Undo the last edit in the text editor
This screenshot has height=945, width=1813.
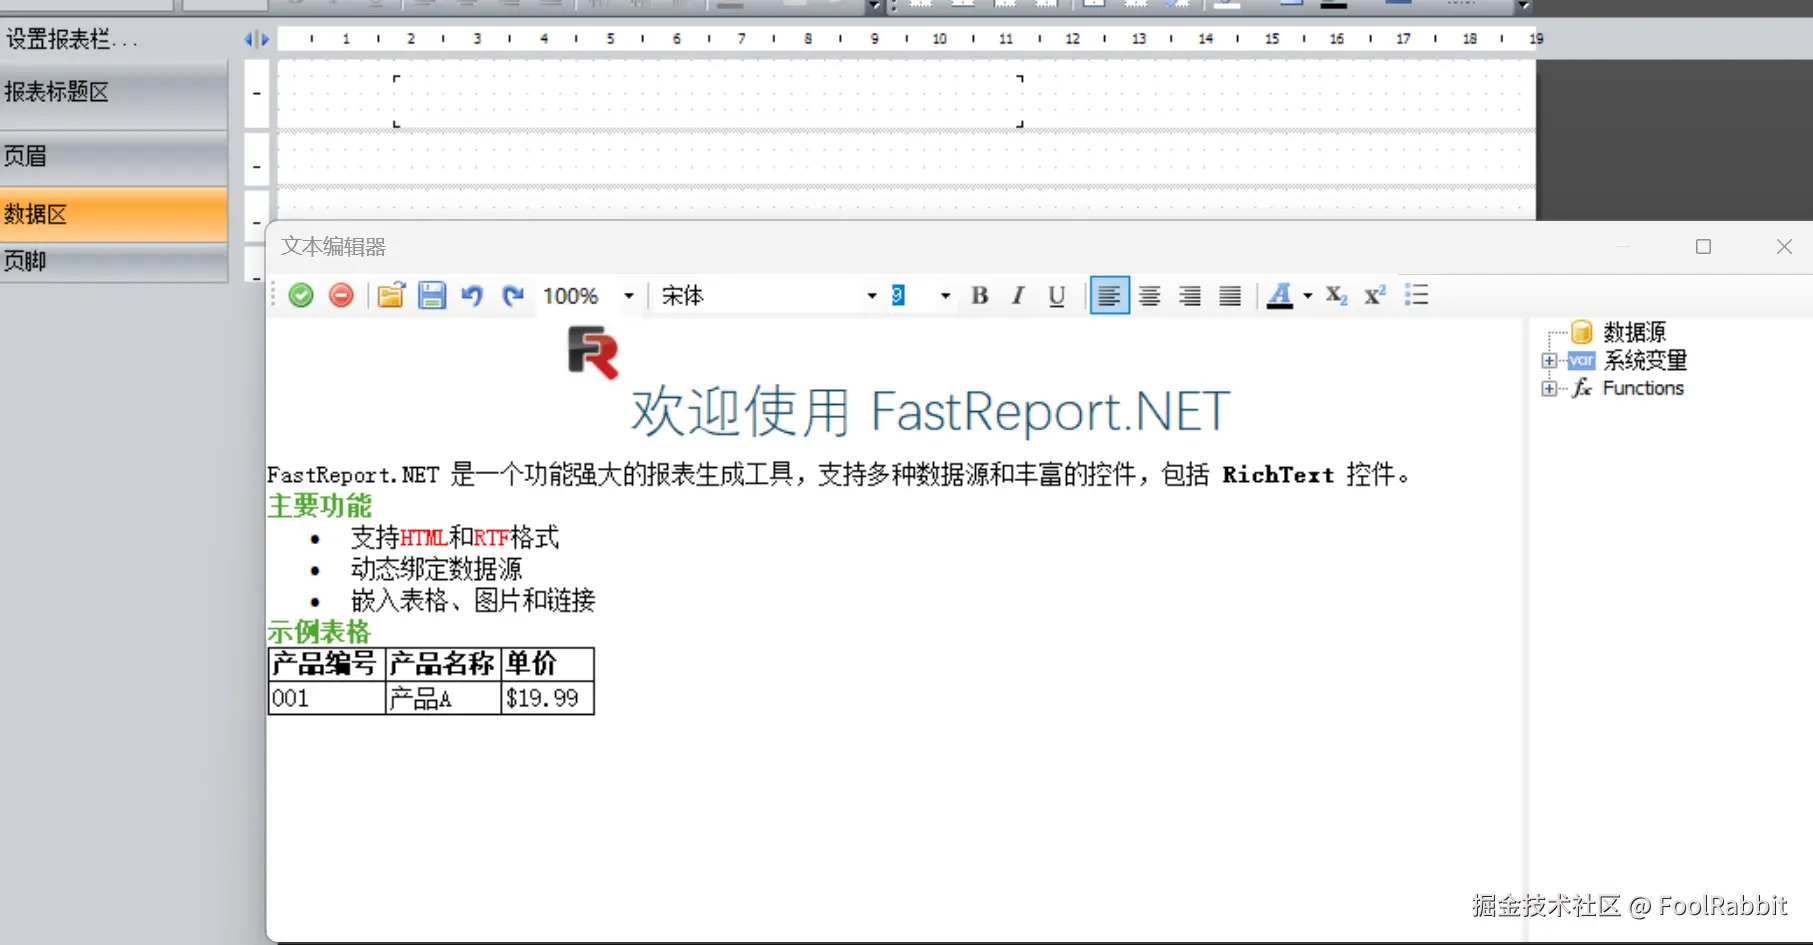click(472, 296)
